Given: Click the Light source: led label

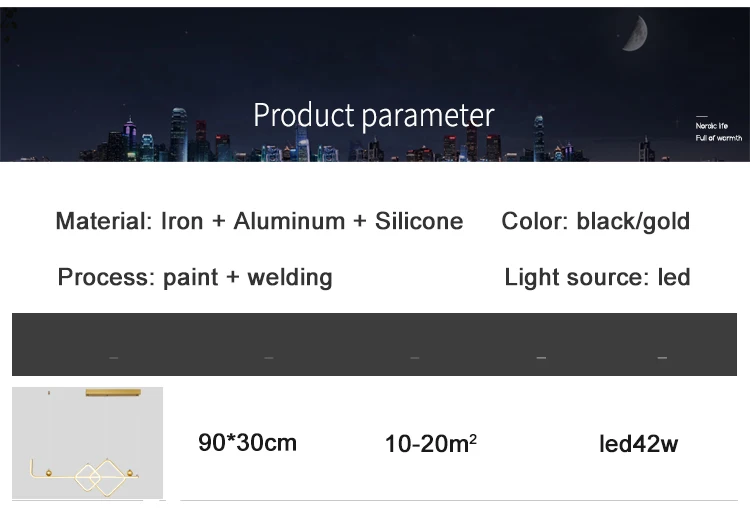Looking at the screenshot, I should point(597,277).
